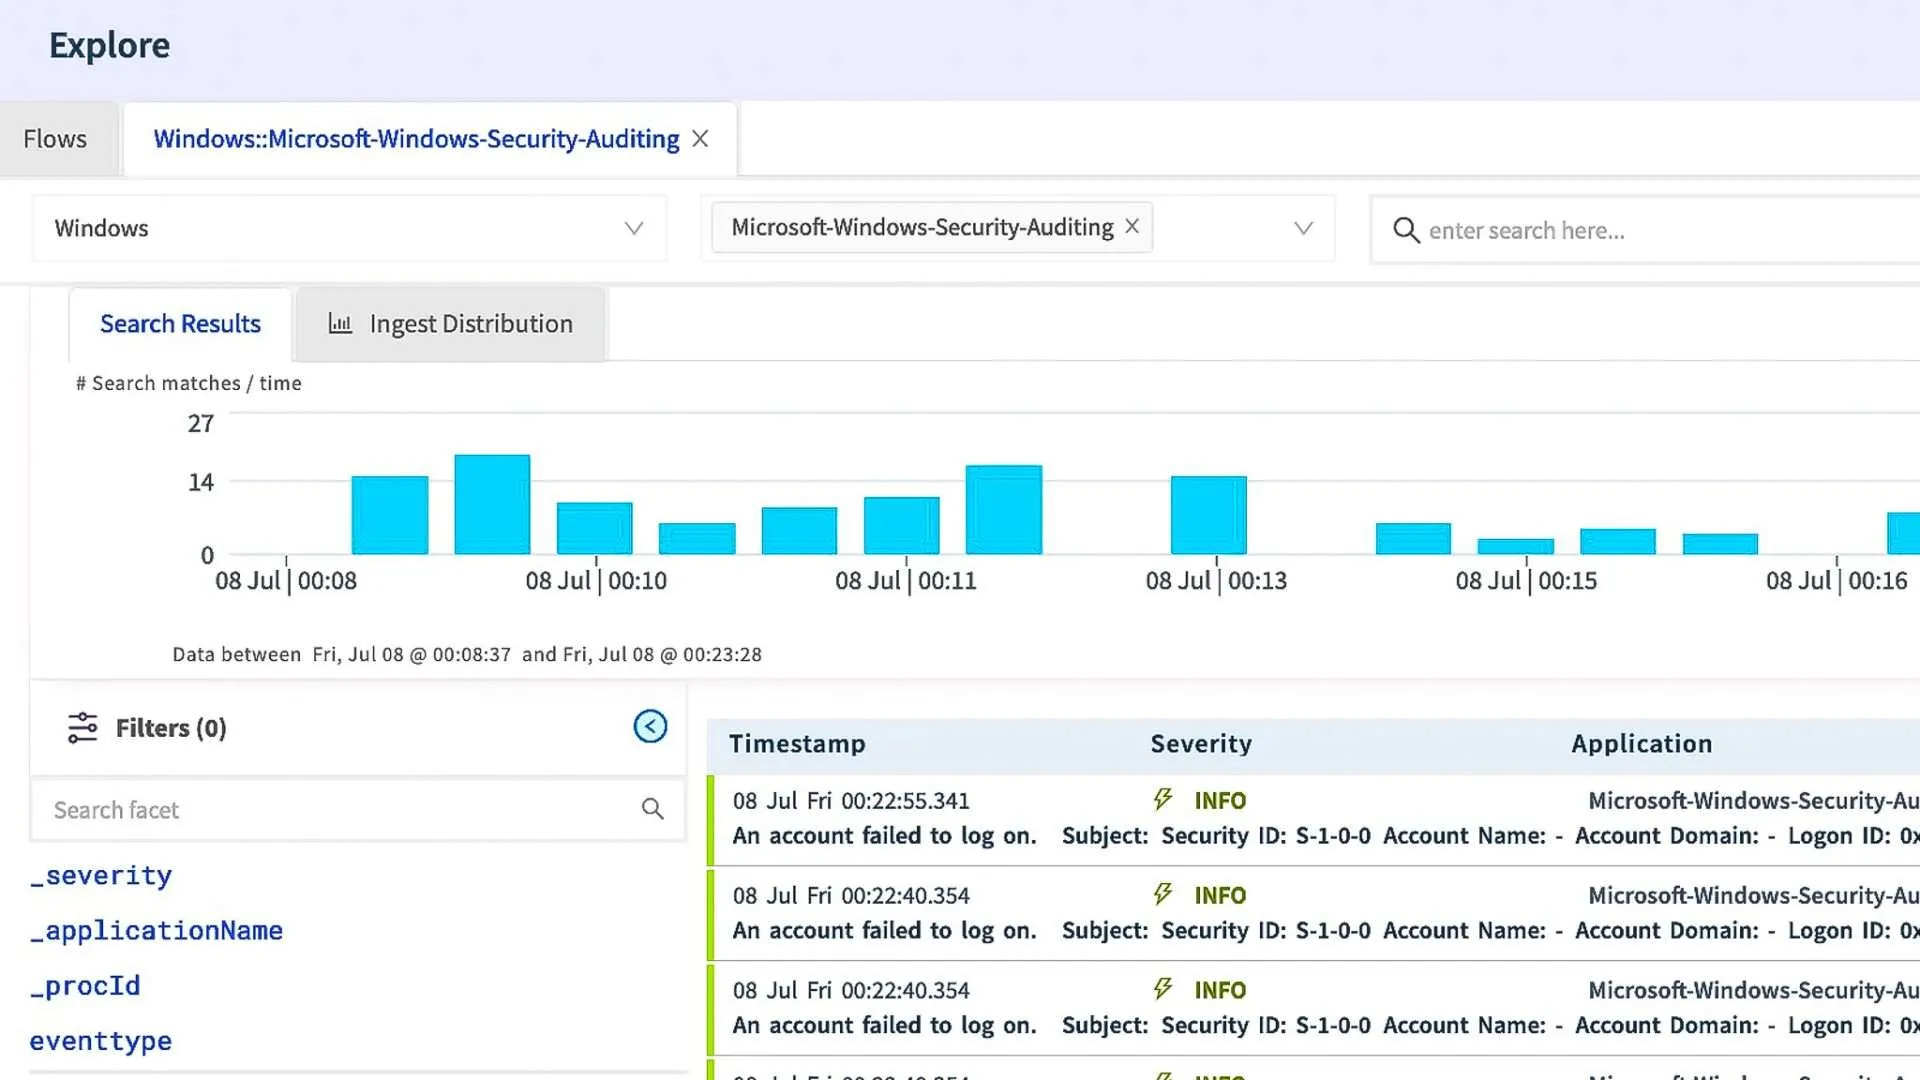Click the Explore page title
The image size is (1920, 1080).
tap(109, 45)
